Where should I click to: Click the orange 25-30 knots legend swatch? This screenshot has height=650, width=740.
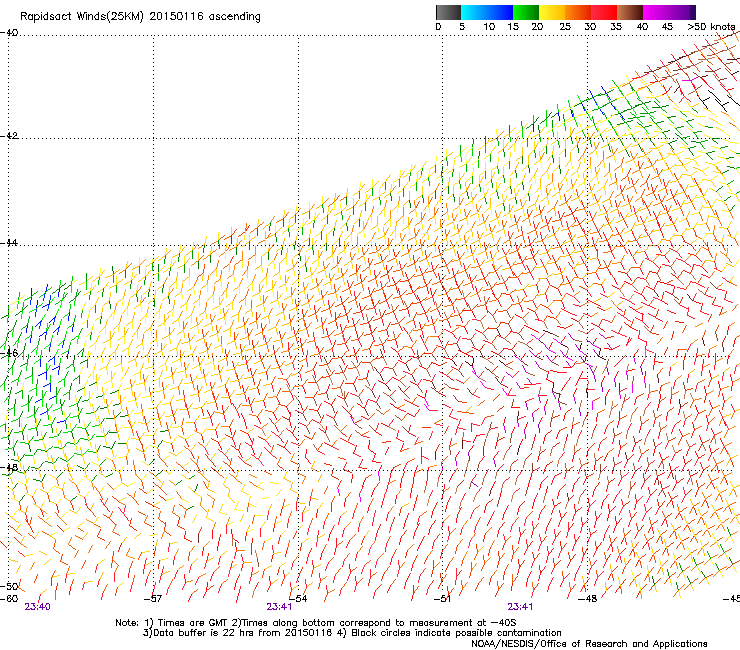(x=578, y=12)
